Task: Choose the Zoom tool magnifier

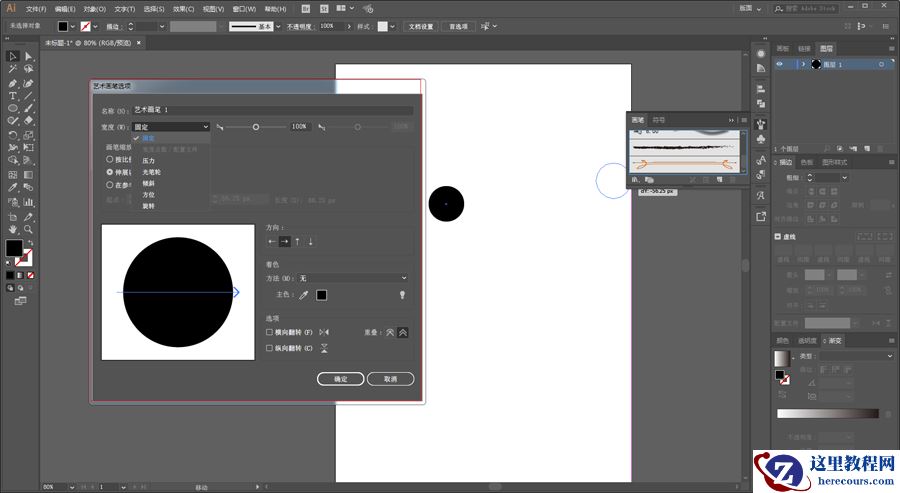Action: 29,228
